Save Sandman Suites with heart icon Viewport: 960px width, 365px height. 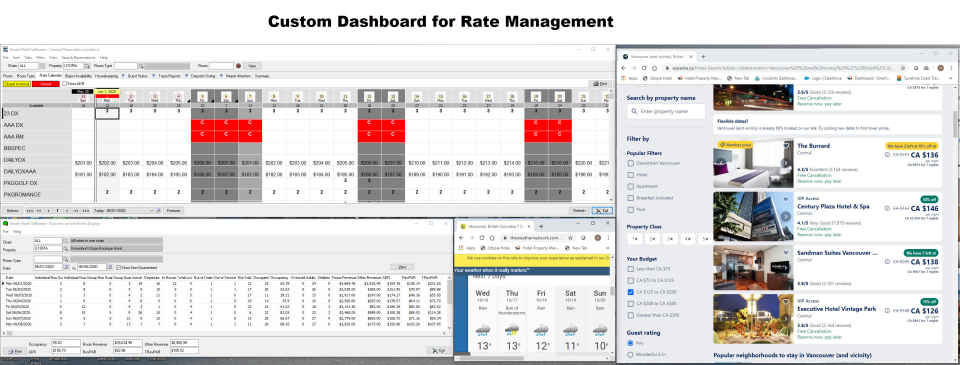(x=786, y=252)
